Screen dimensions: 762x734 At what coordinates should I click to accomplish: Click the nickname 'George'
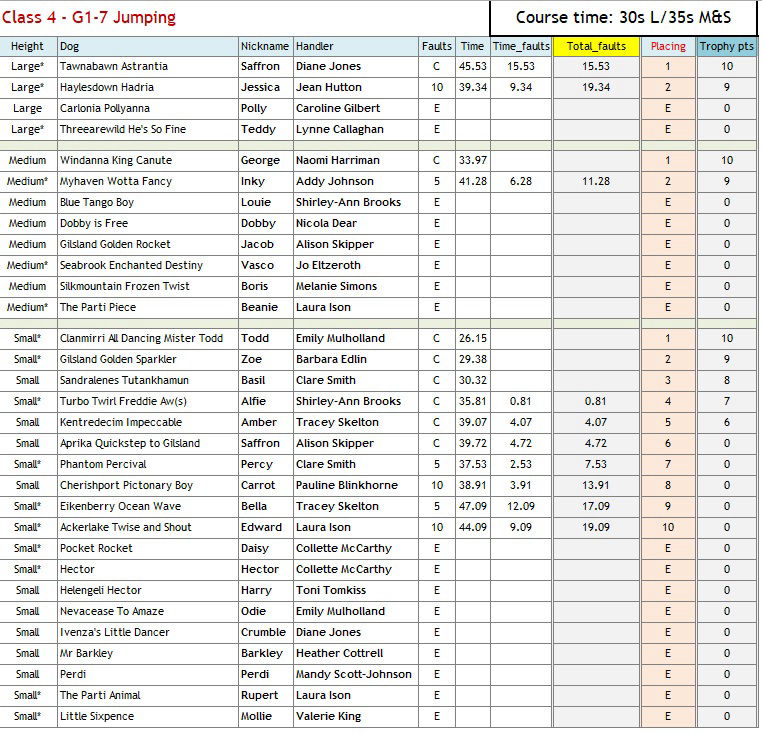tap(260, 160)
